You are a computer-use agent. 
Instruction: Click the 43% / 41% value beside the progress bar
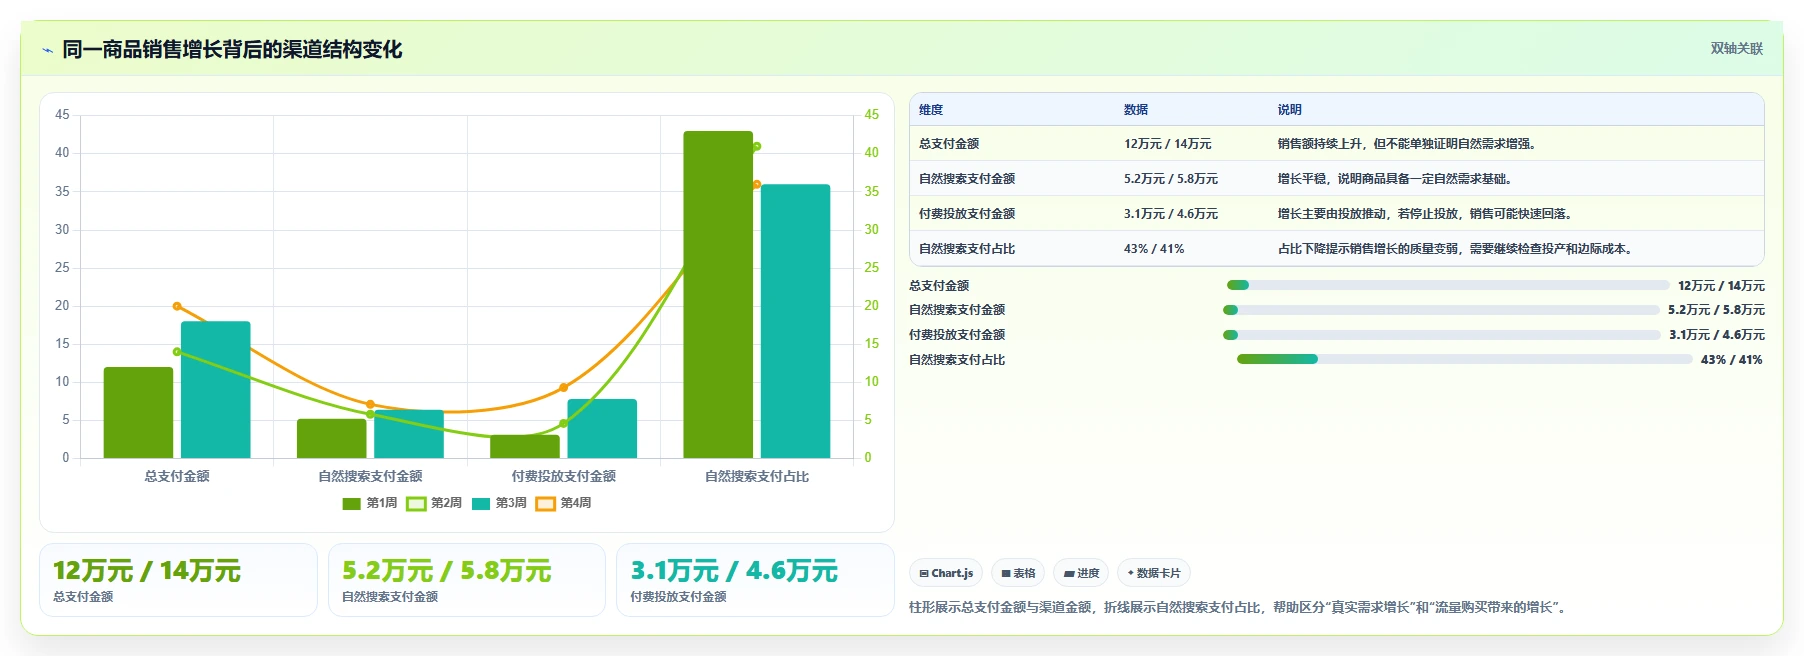point(1732,360)
